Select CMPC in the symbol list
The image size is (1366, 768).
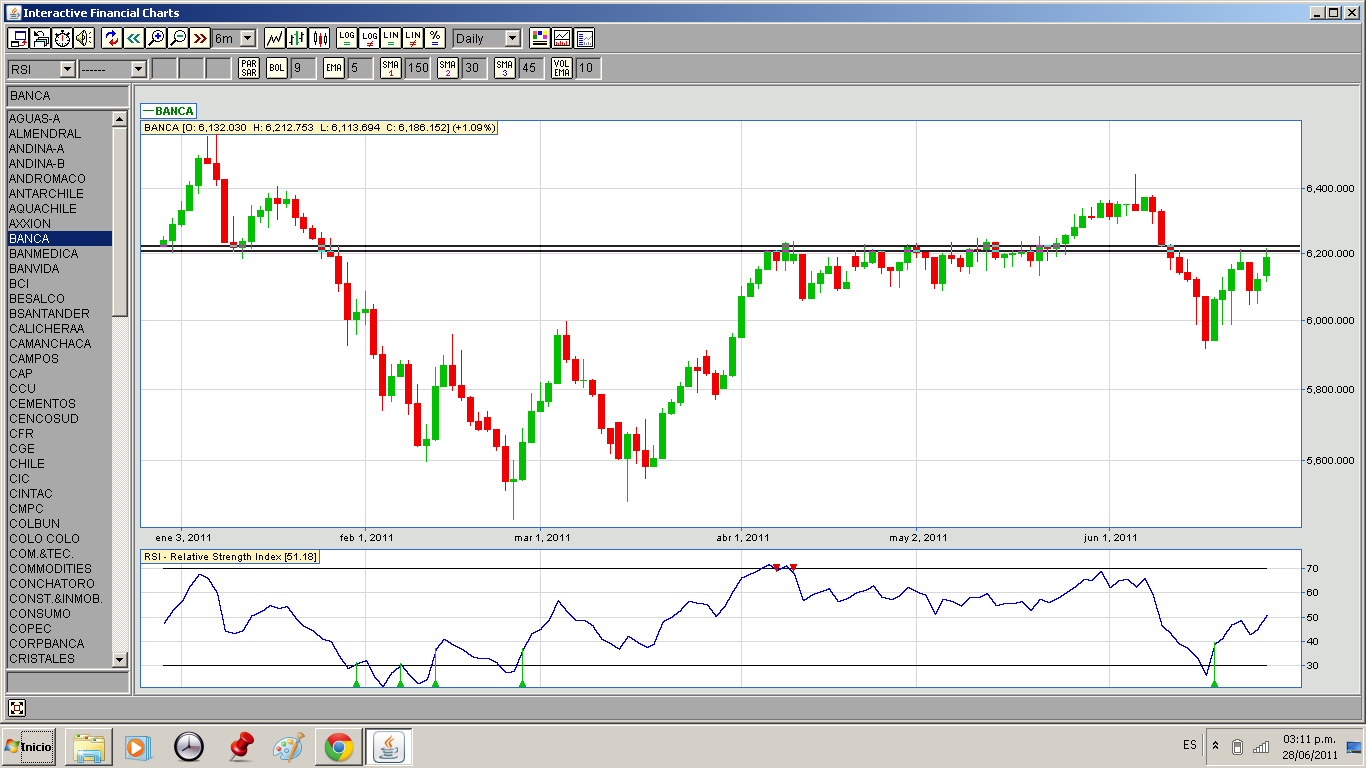pyautogui.click(x=60, y=509)
